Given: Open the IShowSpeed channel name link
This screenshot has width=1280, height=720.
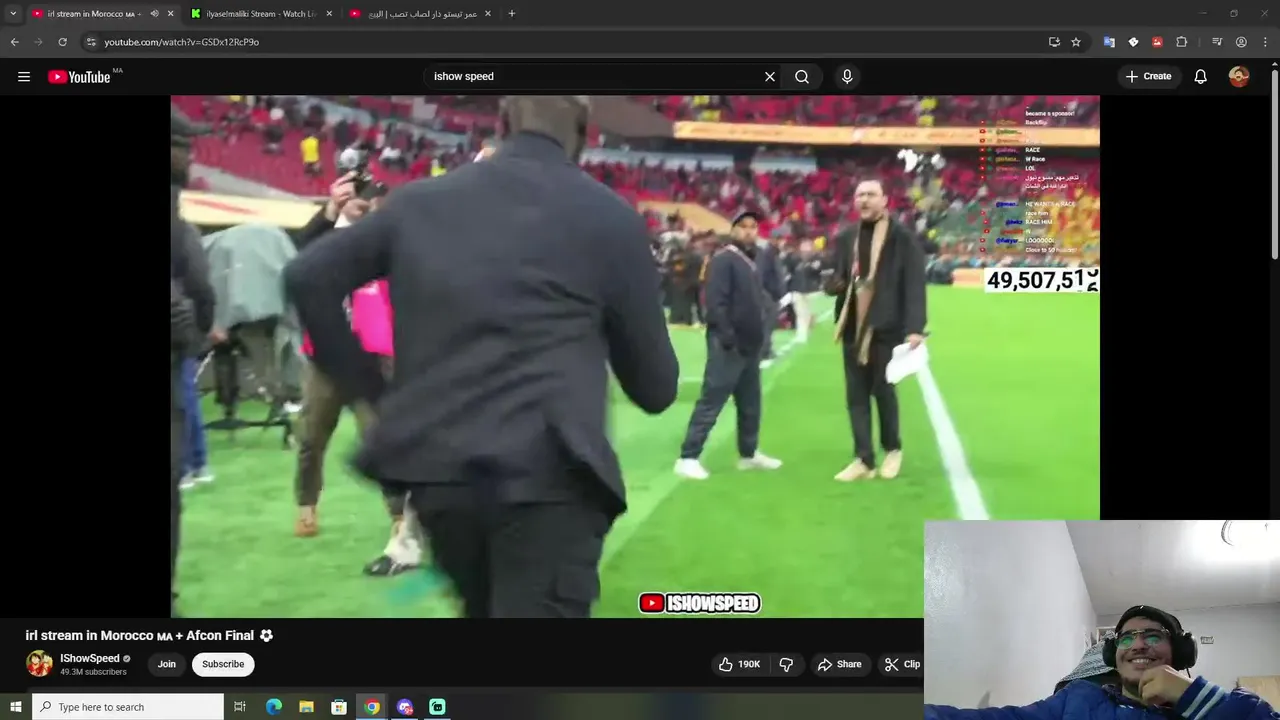Looking at the screenshot, I should click(x=90, y=658).
